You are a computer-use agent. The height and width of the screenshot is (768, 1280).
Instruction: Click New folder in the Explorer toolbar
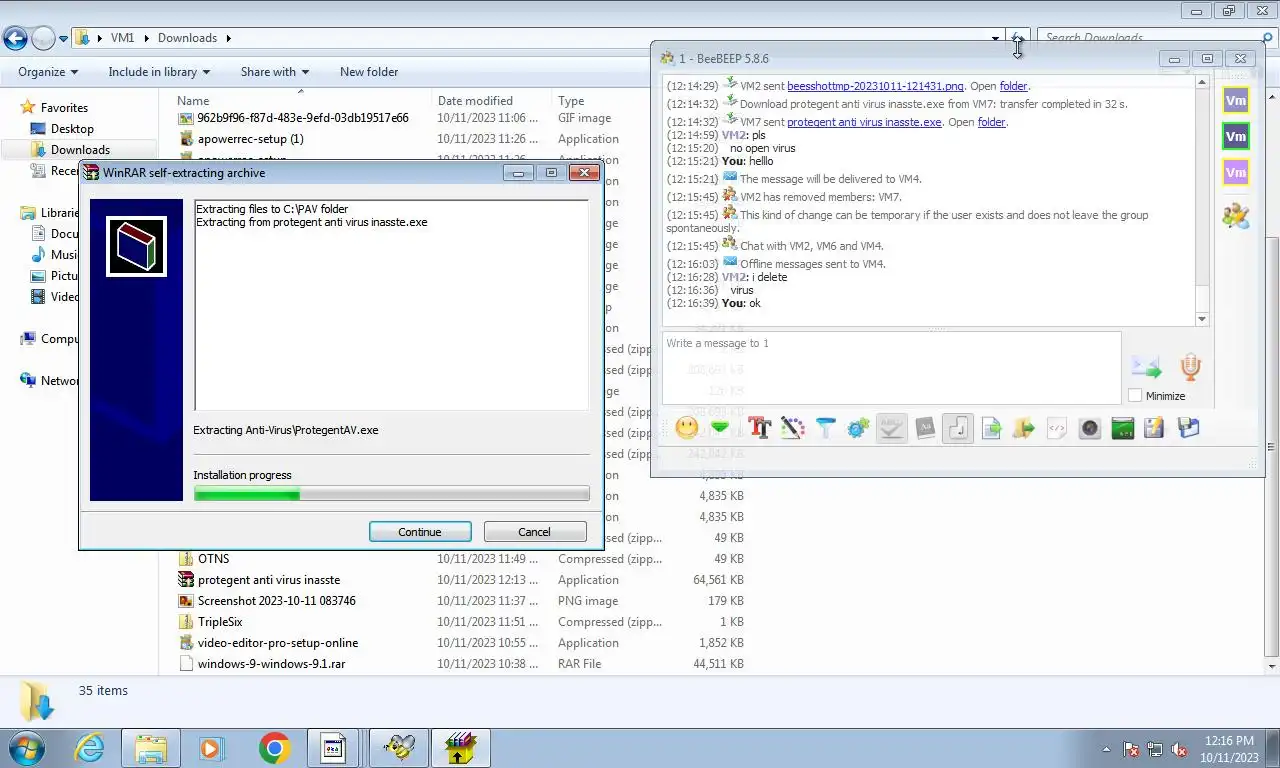(x=369, y=72)
